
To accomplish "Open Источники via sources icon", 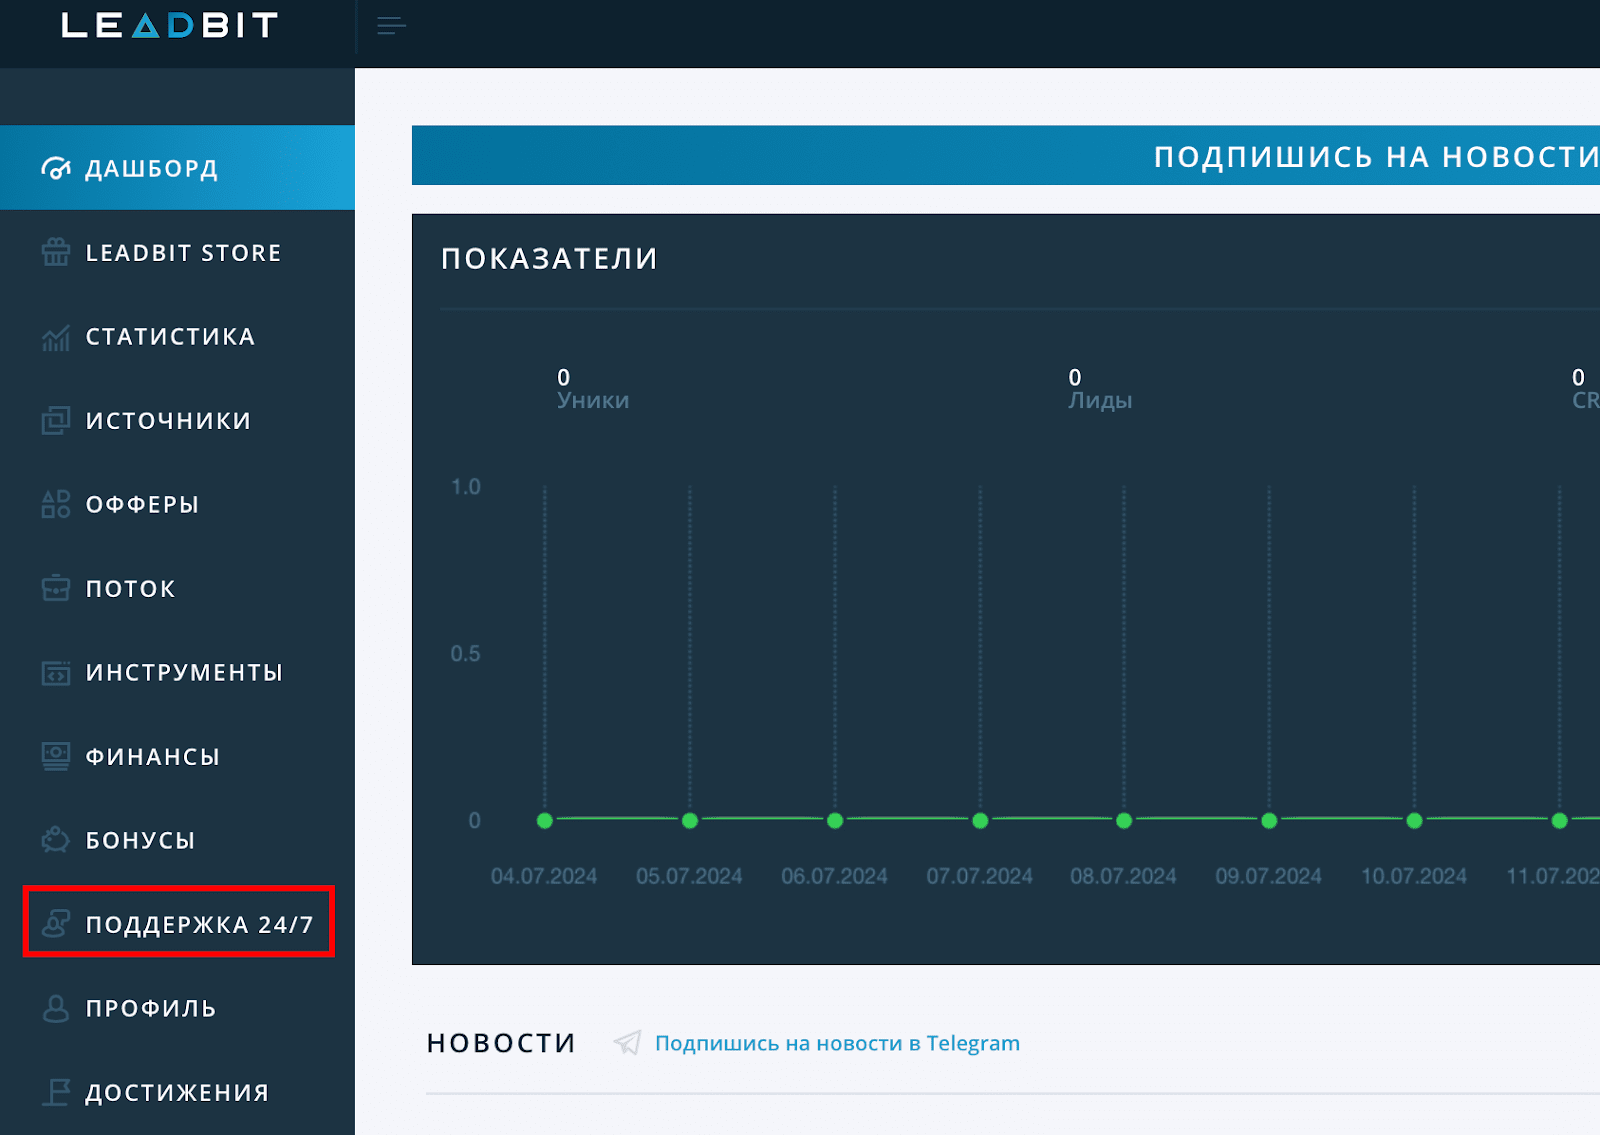I will [55, 420].
